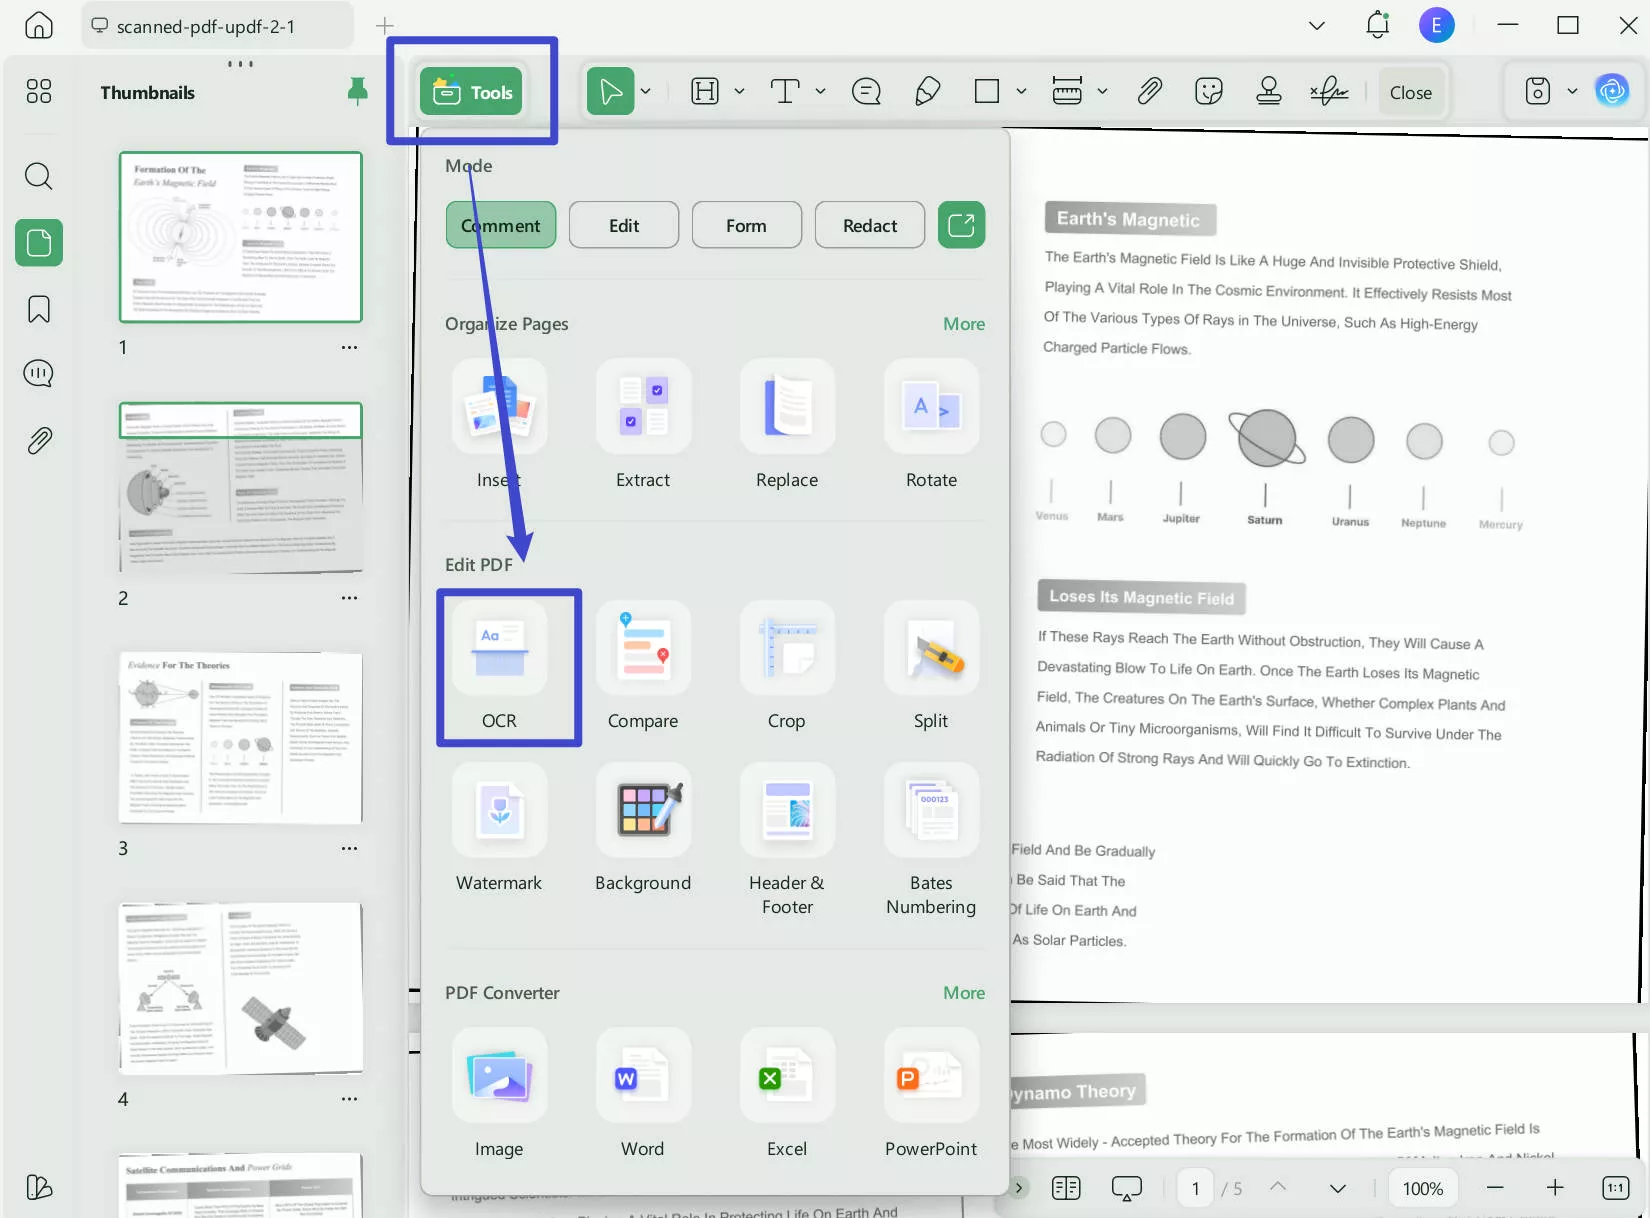The image size is (1650, 1218).
Task: Select page 3 thumbnail
Action: (x=241, y=738)
